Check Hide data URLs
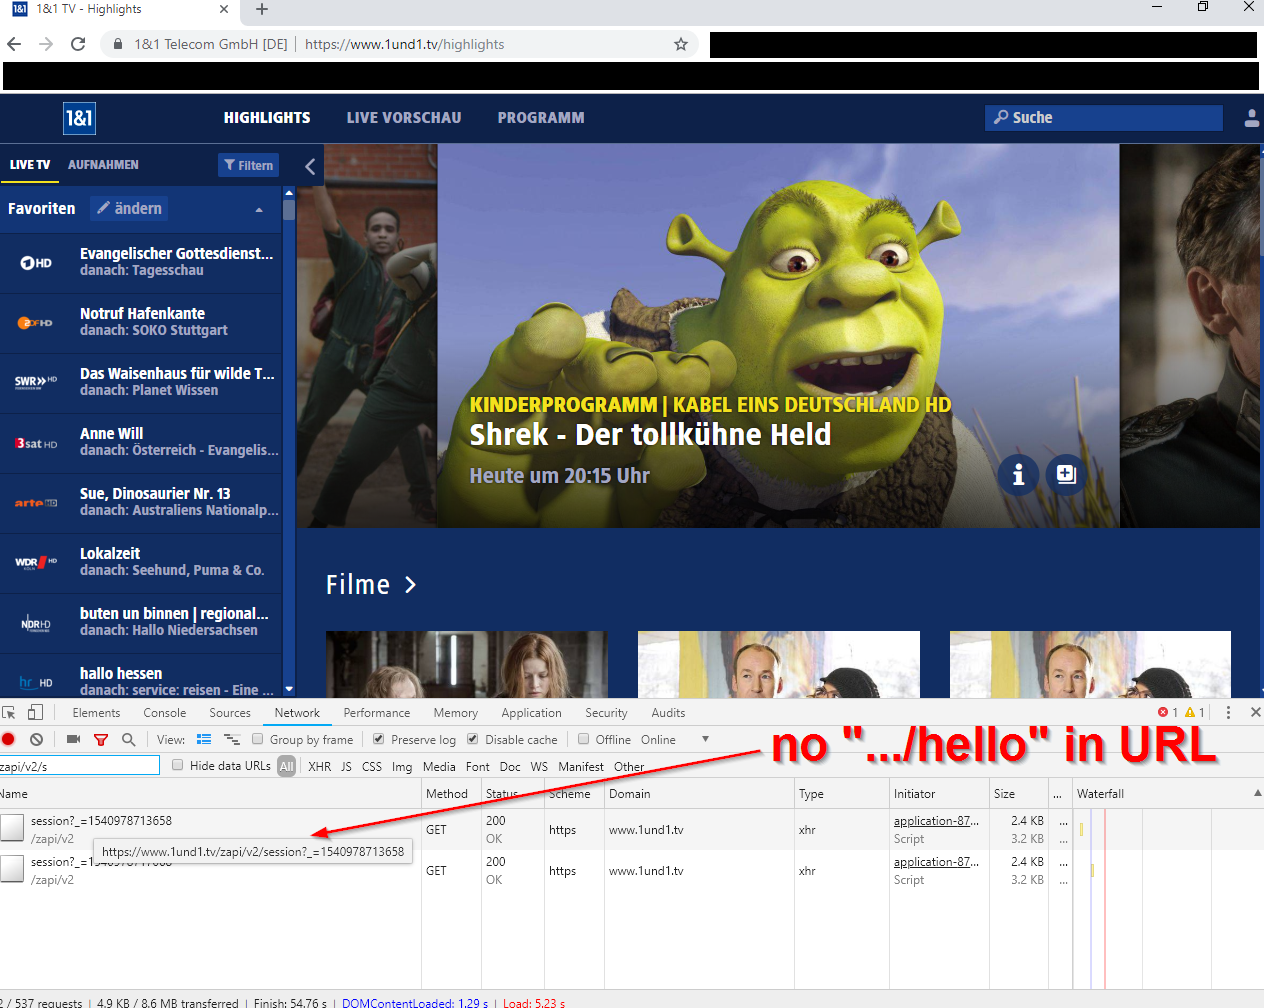Image resolution: width=1264 pixels, height=1008 pixels. (177, 765)
